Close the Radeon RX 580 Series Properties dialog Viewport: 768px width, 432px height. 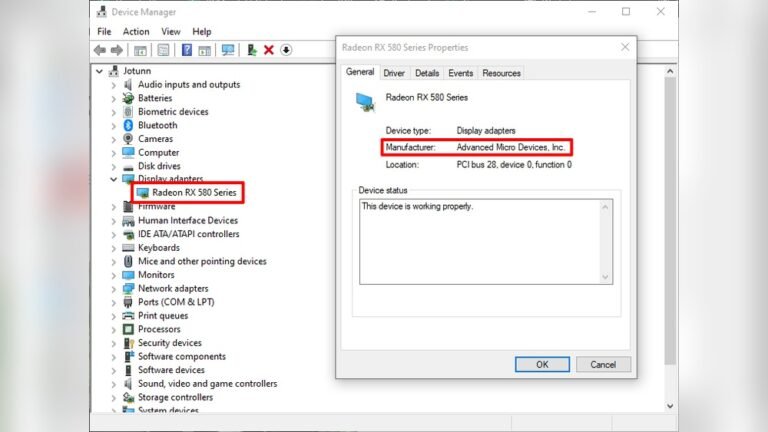pos(625,47)
